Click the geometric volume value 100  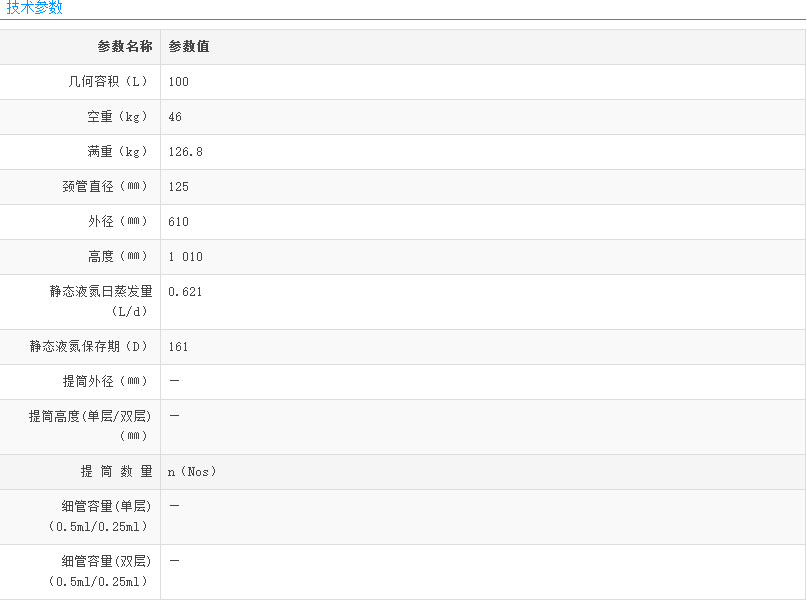(x=179, y=82)
